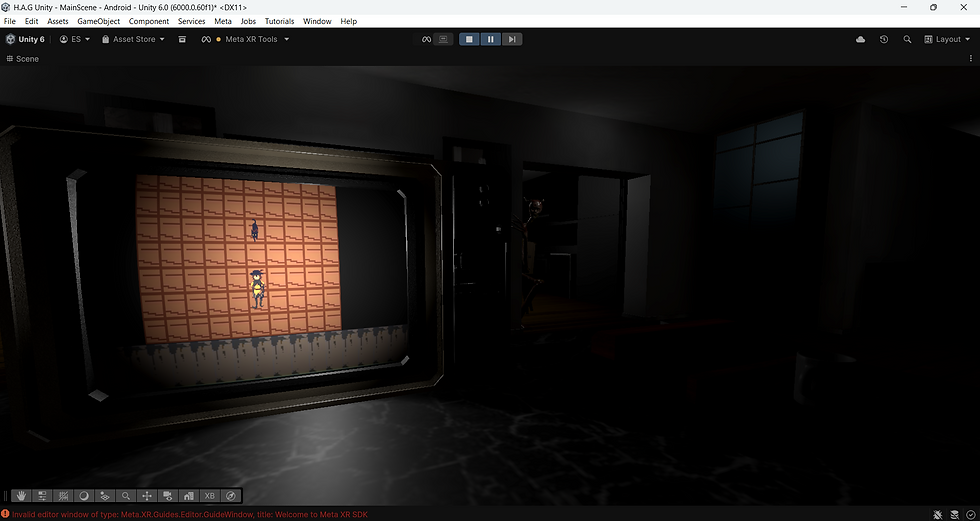The image size is (980, 521).
Task: Click the Meta logo icon next to XR Tools
Action: coord(206,39)
